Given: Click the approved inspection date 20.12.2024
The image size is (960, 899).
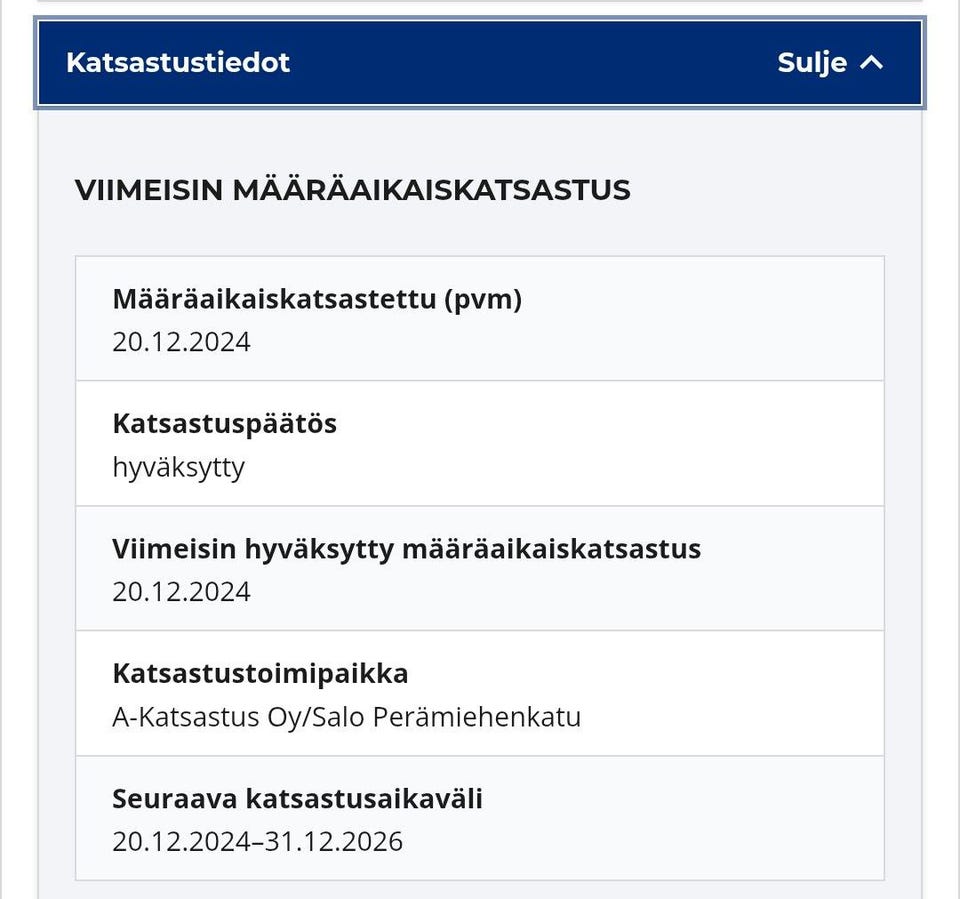Looking at the screenshot, I should 181,592.
